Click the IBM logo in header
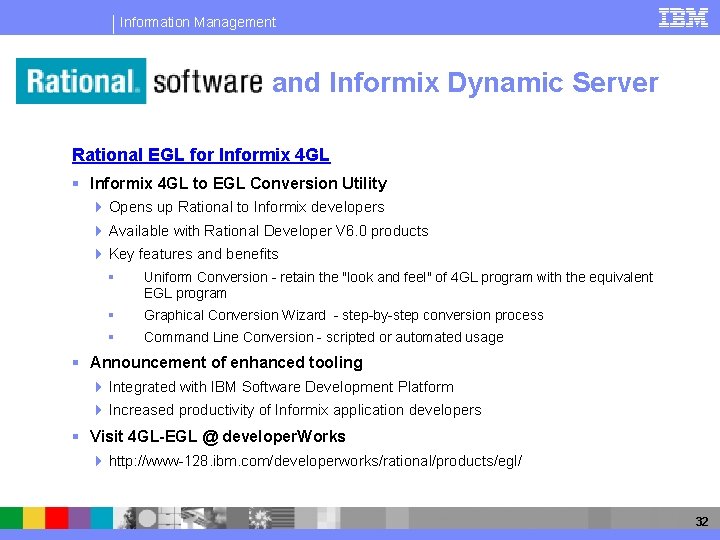The width and height of the screenshot is (720, 540). click(683, 18)
